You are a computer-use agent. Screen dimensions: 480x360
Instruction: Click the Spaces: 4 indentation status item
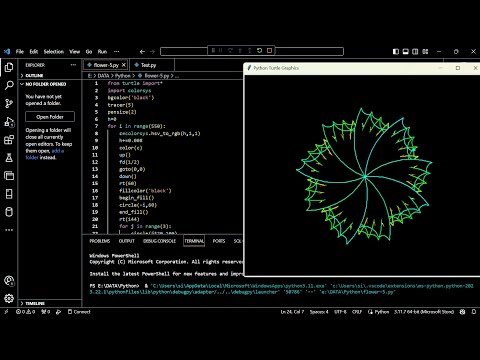coord(319,312)
